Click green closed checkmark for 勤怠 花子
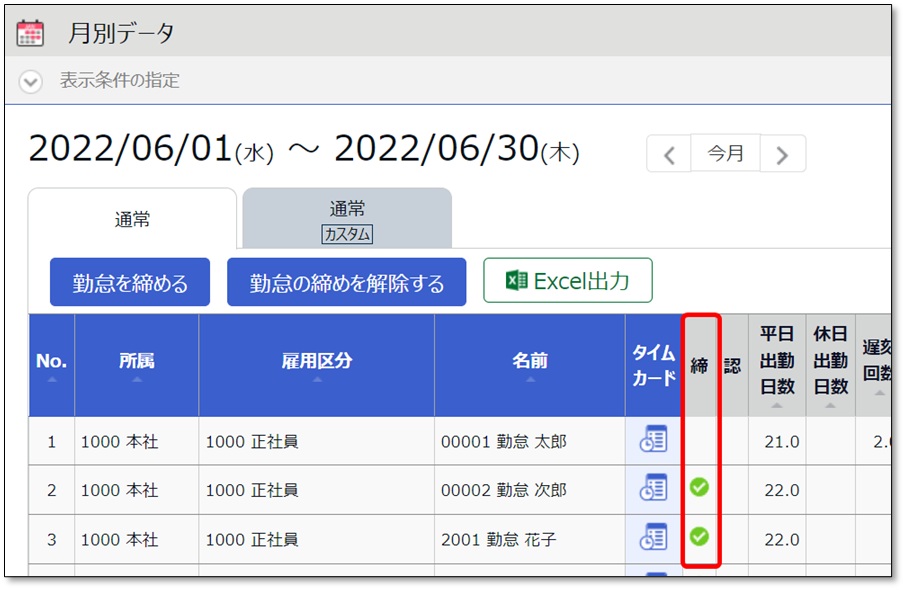 pos(699,537)
